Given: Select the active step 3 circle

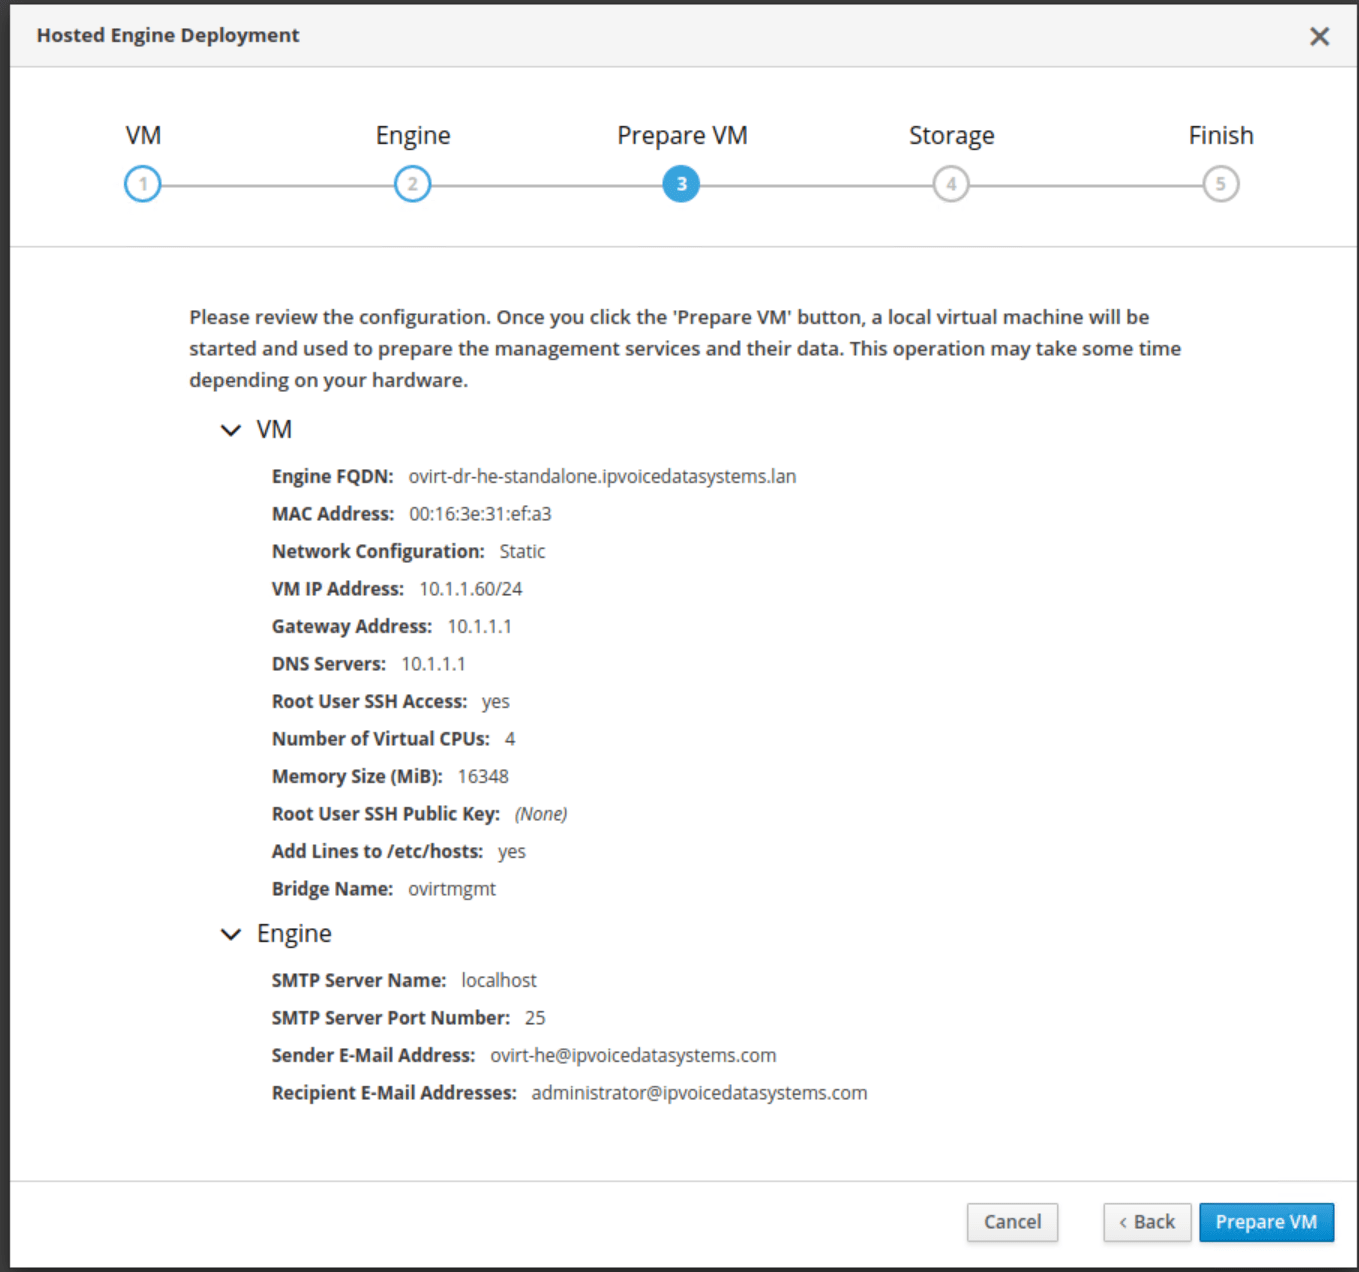Looking at the screenshot, I should [681, 184].
